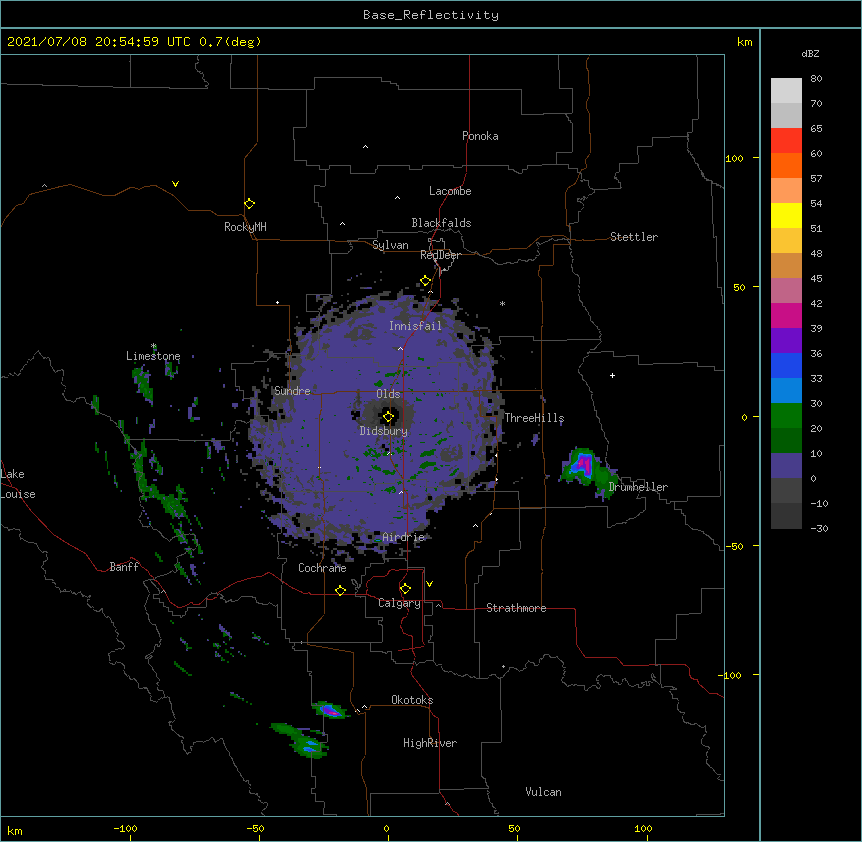The height and width of the screenshot is (842, 862).
Task: Click the Sylvan label
Action: [390, 245]
